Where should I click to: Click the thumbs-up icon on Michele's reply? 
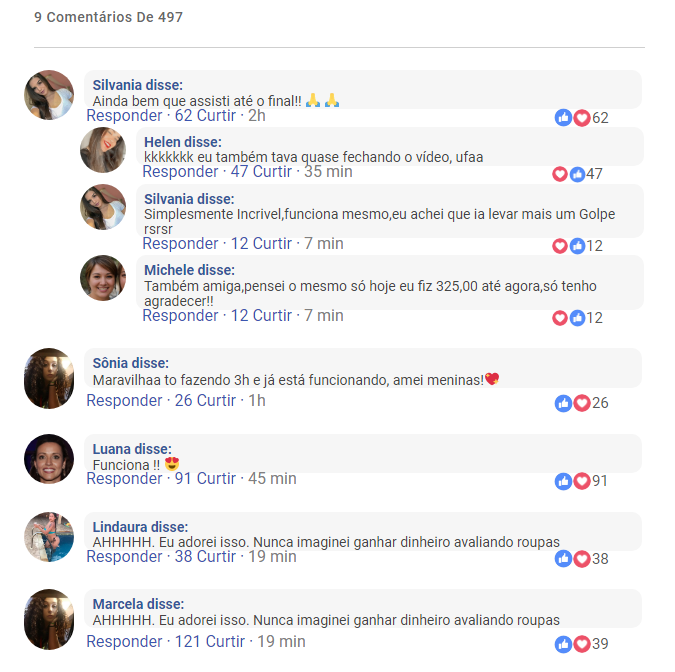click(x=577, y=318)
